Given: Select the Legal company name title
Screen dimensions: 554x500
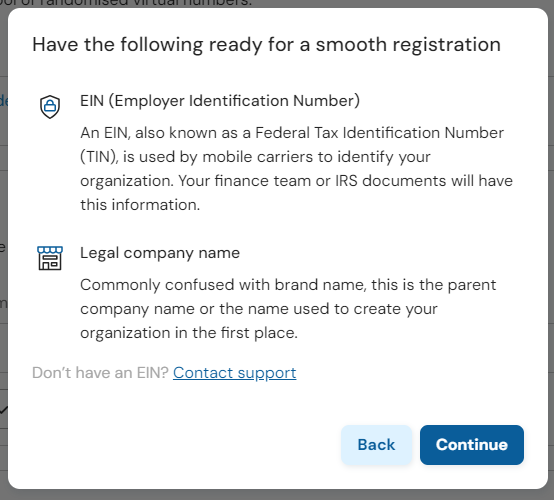Looking at the screenshot, I should click(x=160, y=253).
